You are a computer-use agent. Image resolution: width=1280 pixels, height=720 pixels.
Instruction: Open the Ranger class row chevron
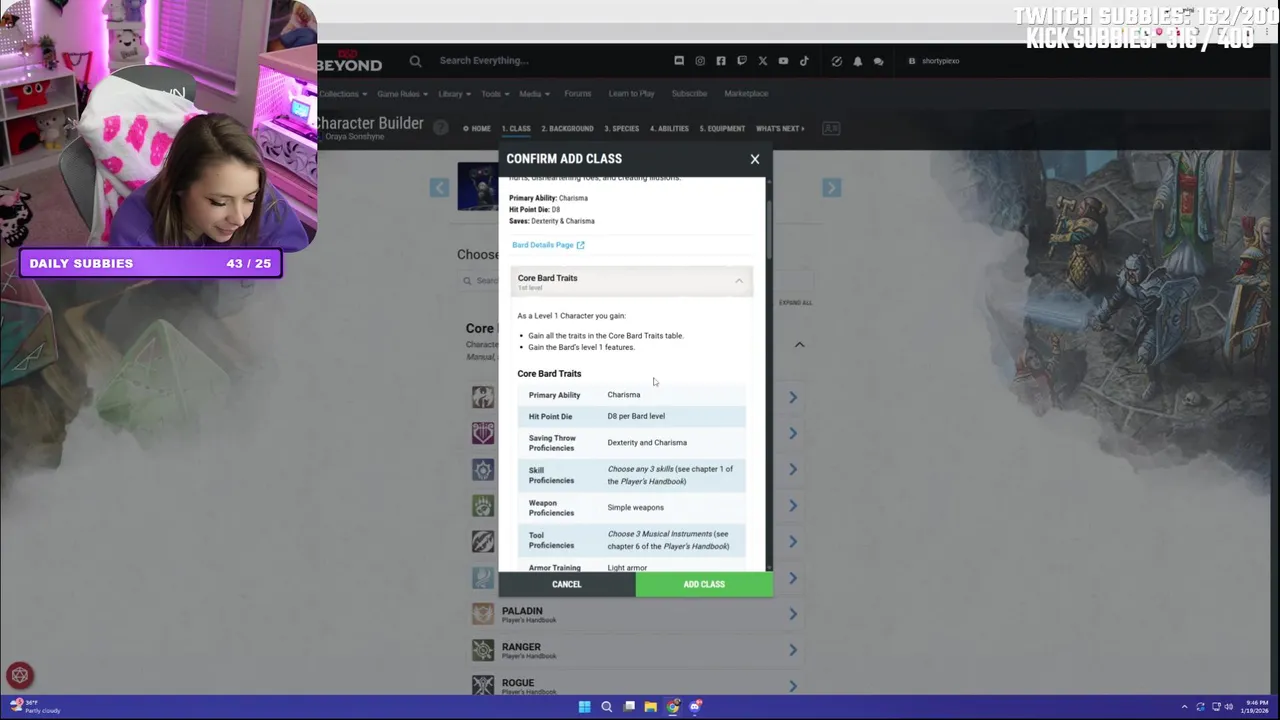[x=793, y=650]
